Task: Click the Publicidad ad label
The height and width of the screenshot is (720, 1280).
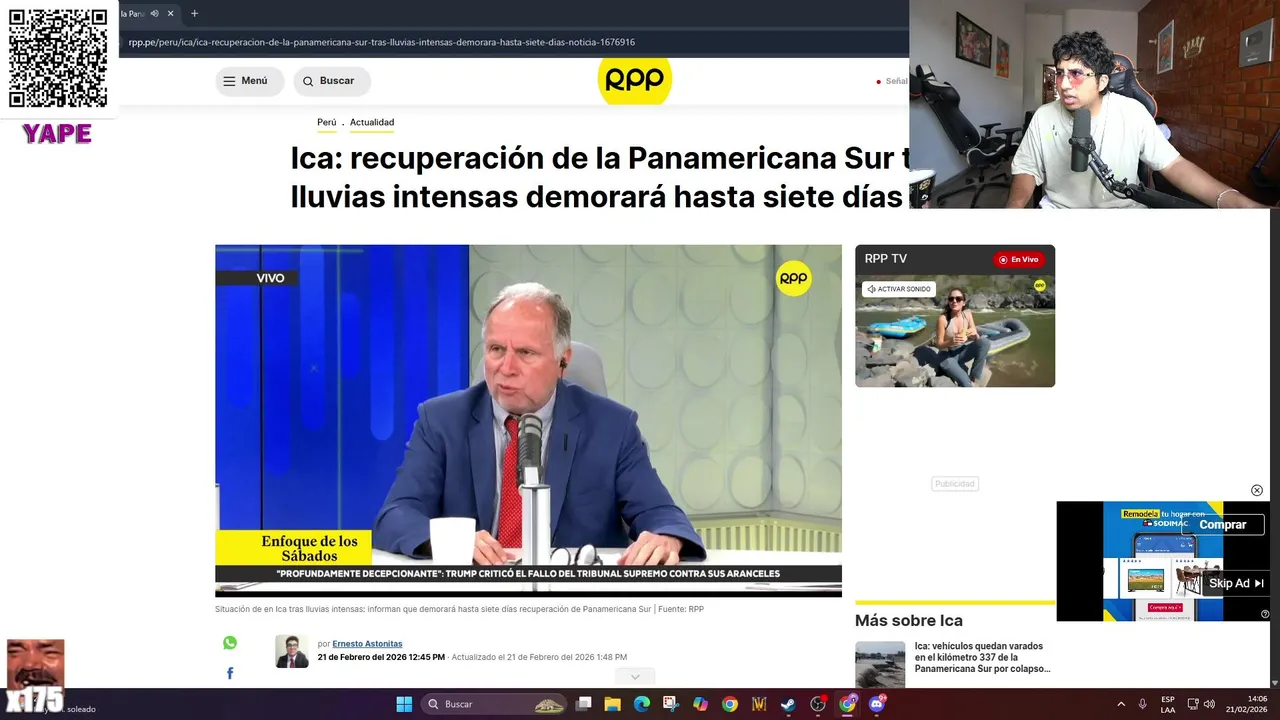Action: click(954, 484)
